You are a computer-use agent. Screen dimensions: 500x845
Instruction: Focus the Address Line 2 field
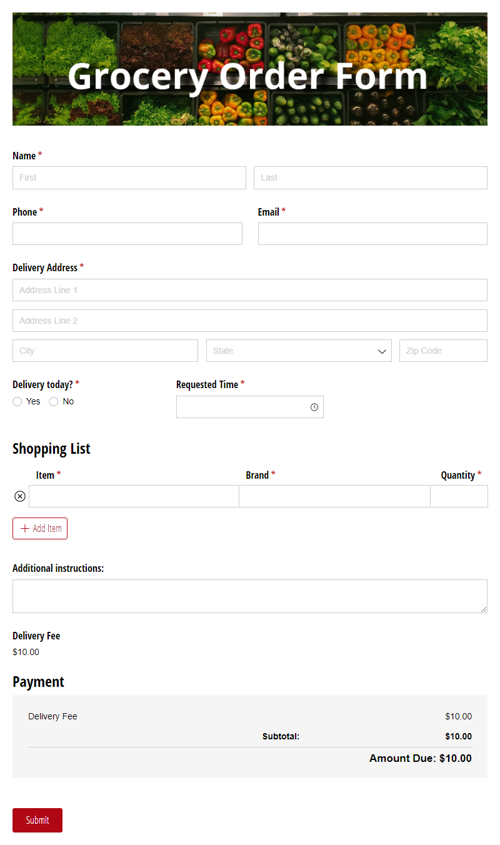tap(250, 321)
